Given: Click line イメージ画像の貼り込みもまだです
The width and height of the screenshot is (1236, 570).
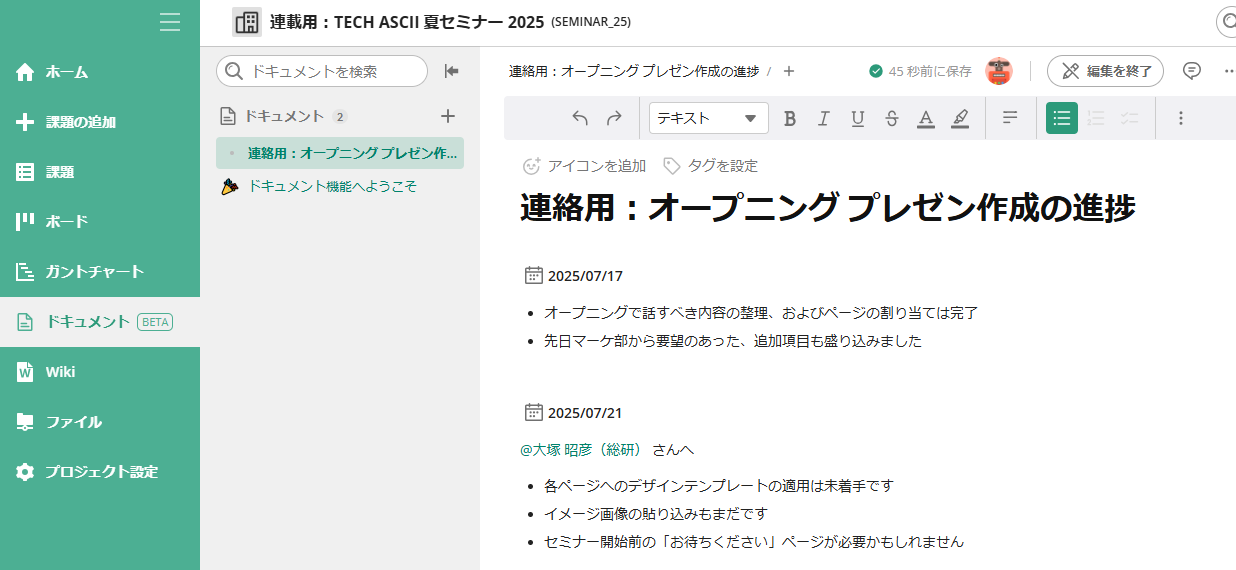Looking at the screenshot, I should (656, 514).
